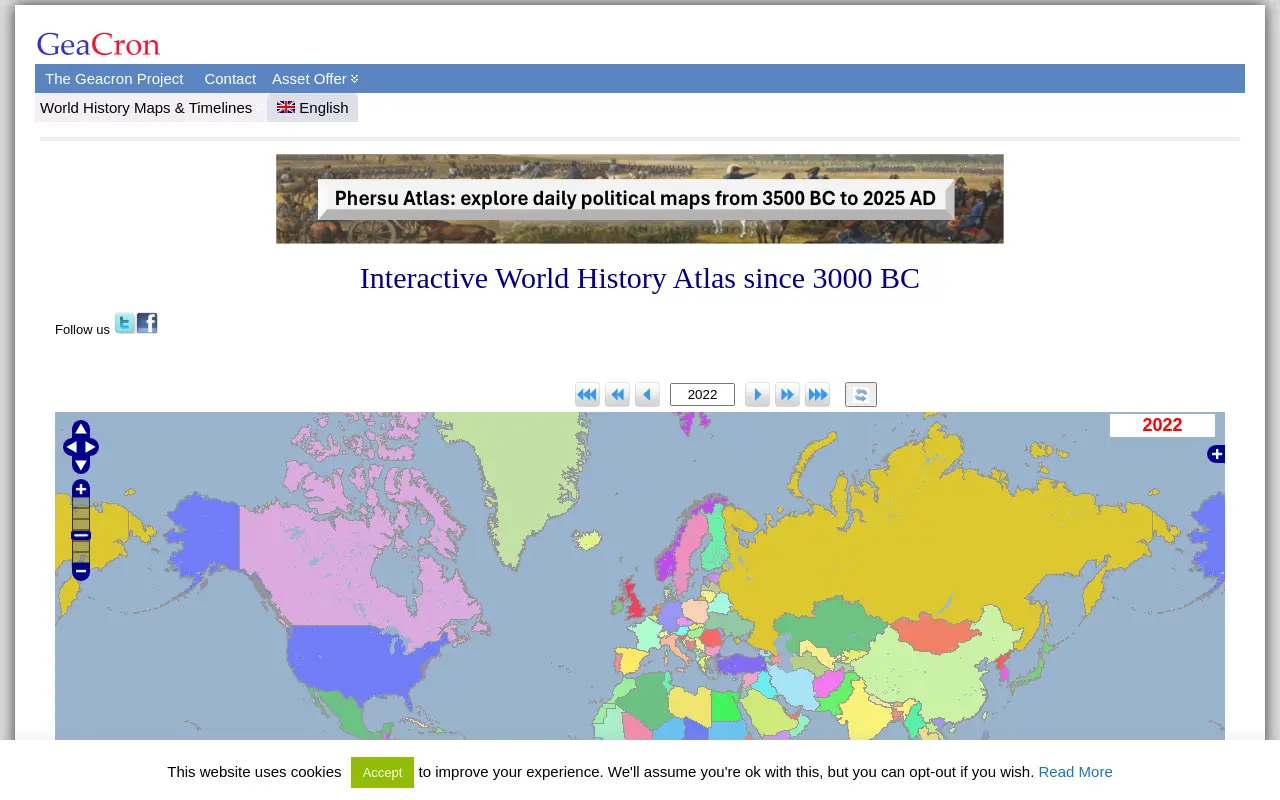
Task: Jump back with the triple rewind arrows
Action: [x=587, y=395]
